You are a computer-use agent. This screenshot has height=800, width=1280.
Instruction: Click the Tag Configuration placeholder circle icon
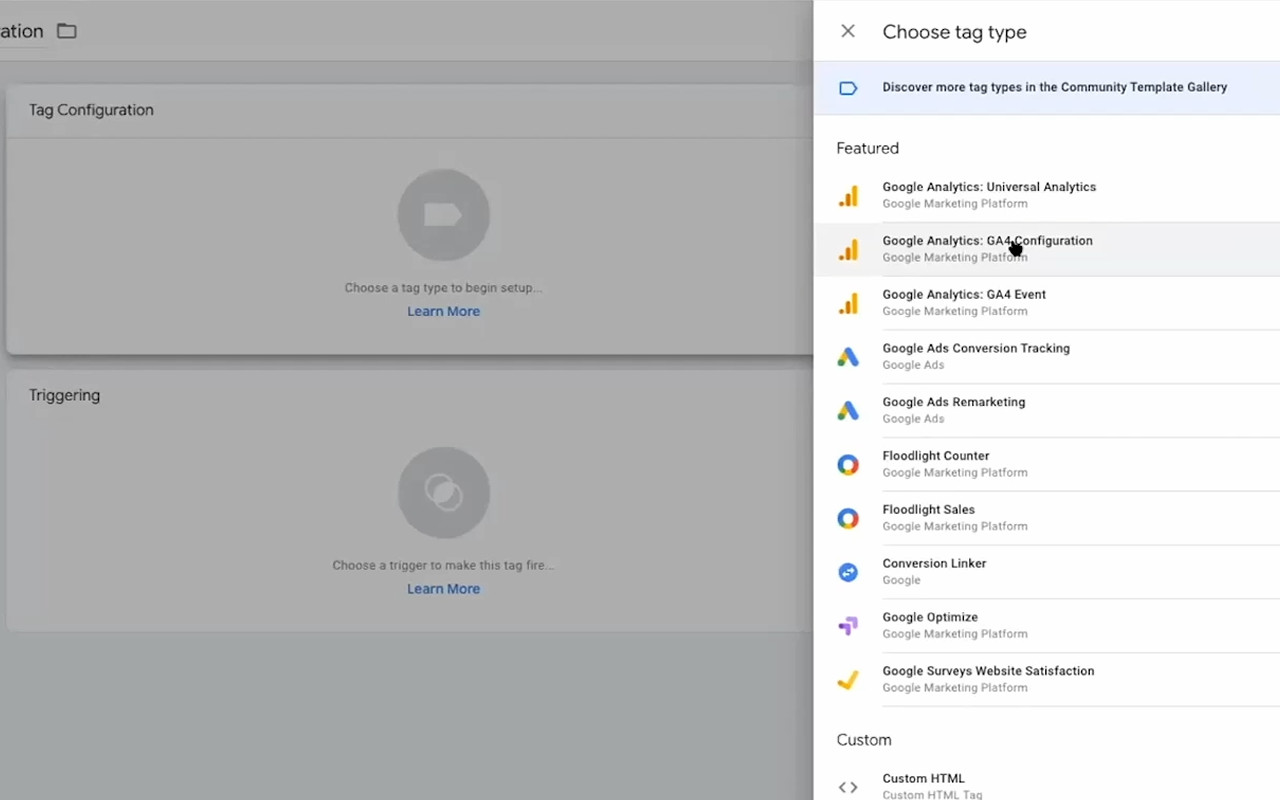pos(443,215)
